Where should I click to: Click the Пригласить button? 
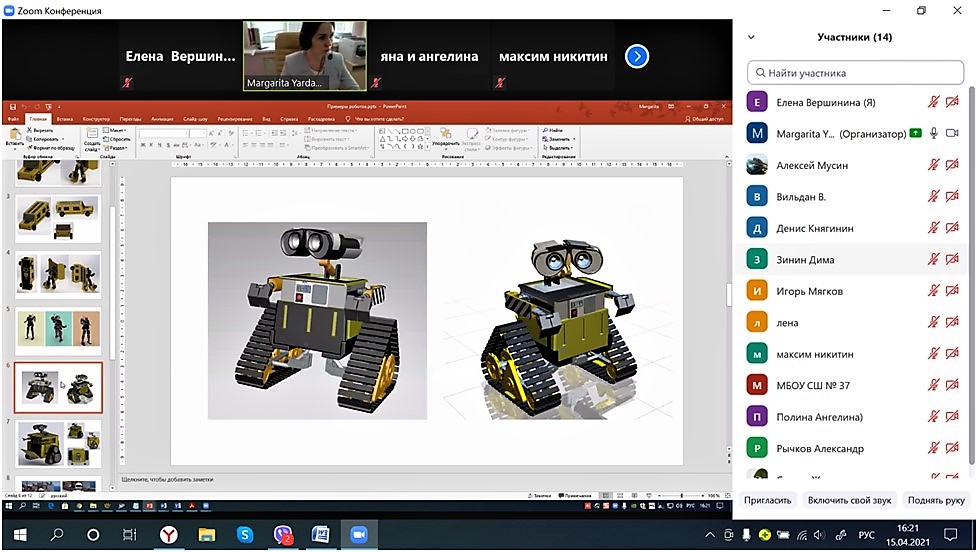767,500
